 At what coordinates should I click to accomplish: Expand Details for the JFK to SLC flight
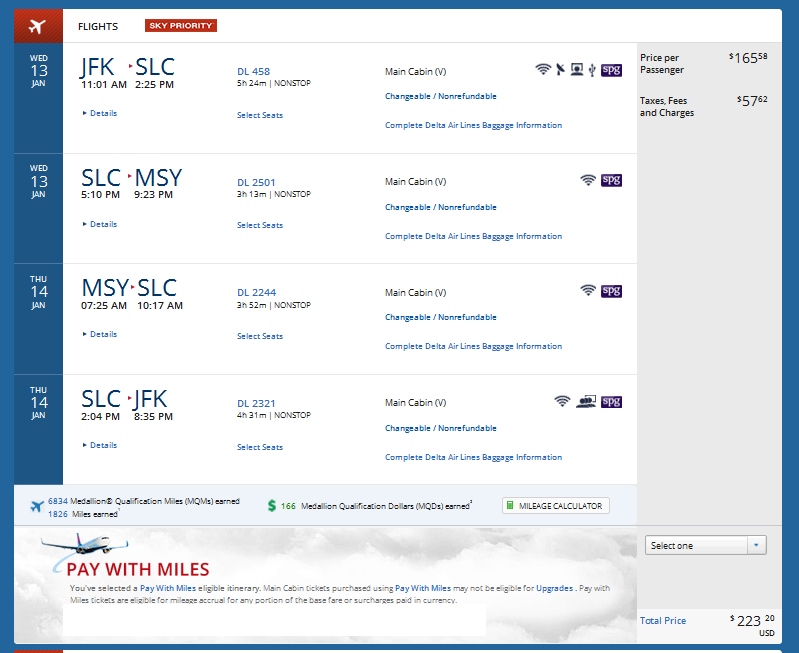102,113
